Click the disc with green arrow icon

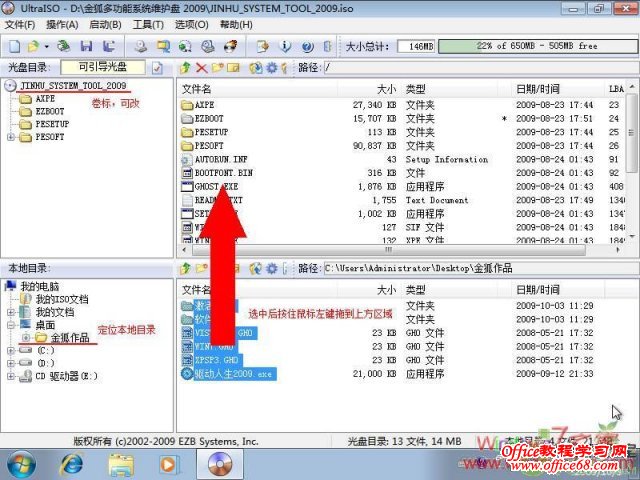click(185, 46)
